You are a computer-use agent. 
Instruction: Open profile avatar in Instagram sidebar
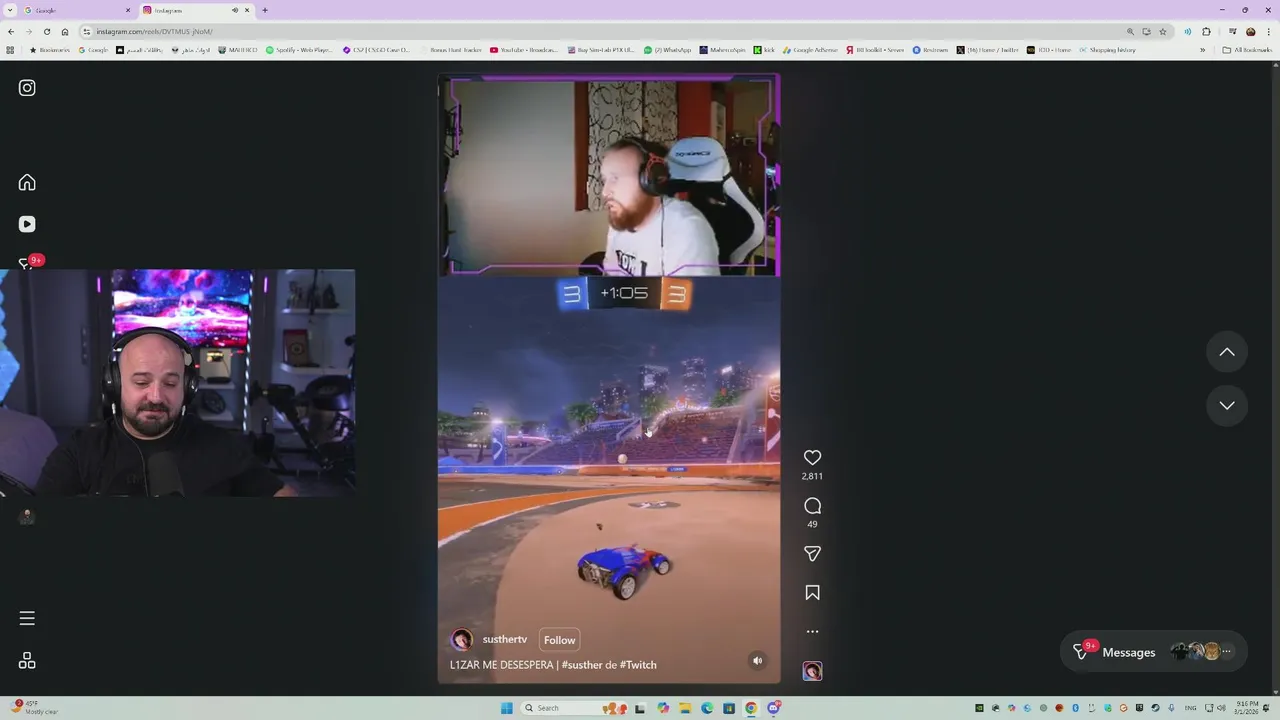27,516
